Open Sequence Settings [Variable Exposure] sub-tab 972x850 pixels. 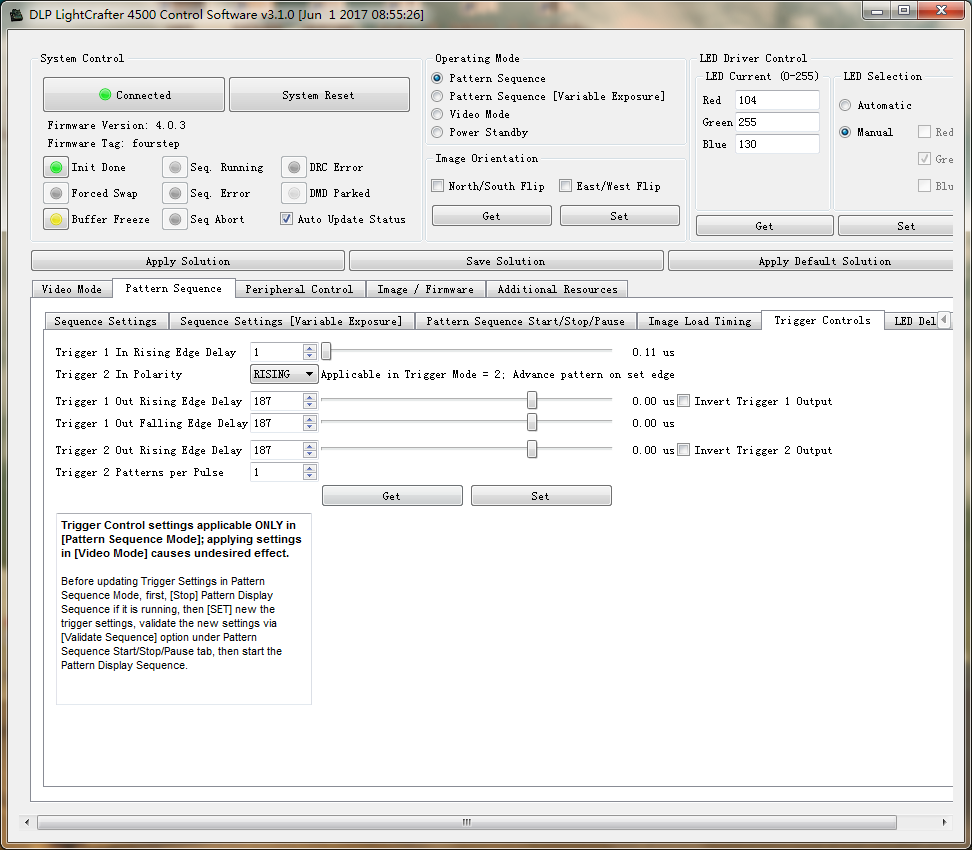(291, 321)
